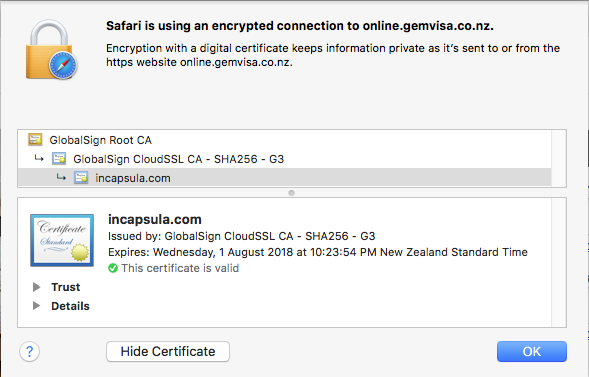Click the pane divider handle dot
This screenshot has width=589, height=377.
pos(291,193)
